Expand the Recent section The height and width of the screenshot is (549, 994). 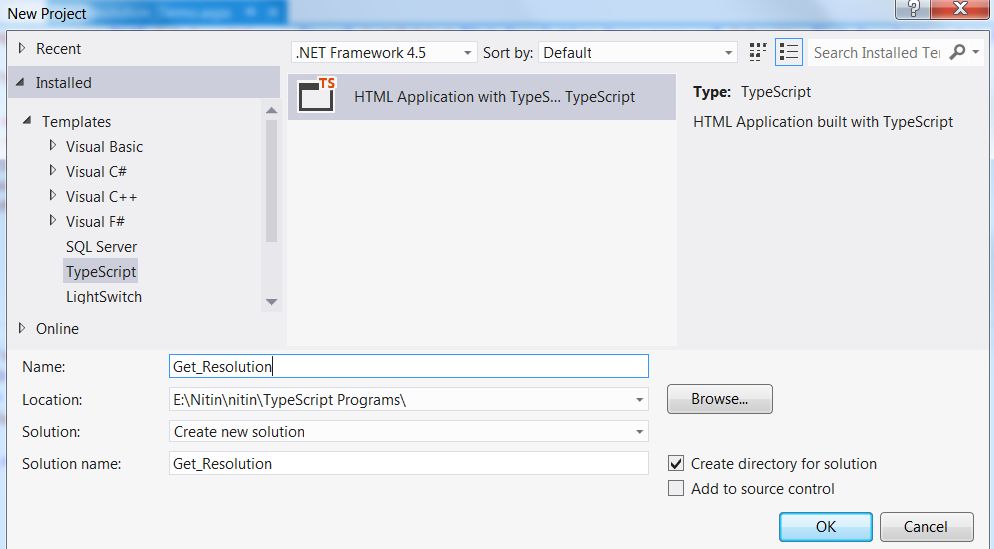[x=22, y=48]
